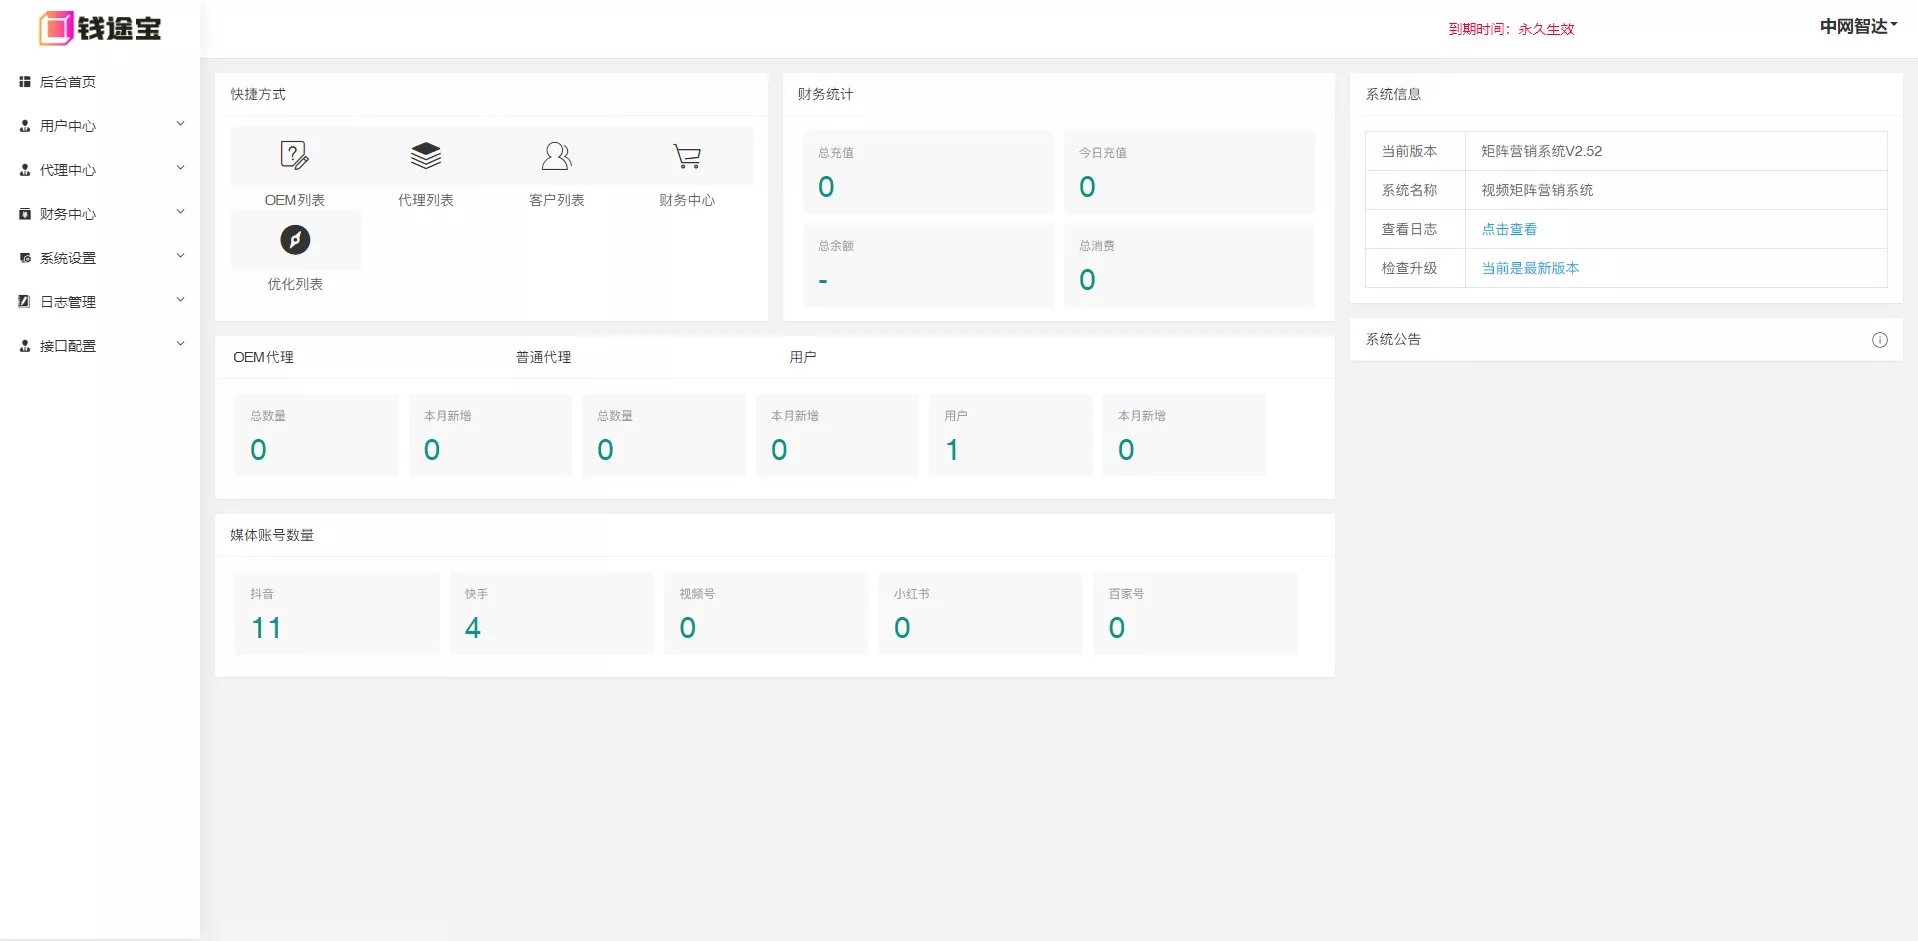Open 接口配置 sidebar menu item

point(68,346)
